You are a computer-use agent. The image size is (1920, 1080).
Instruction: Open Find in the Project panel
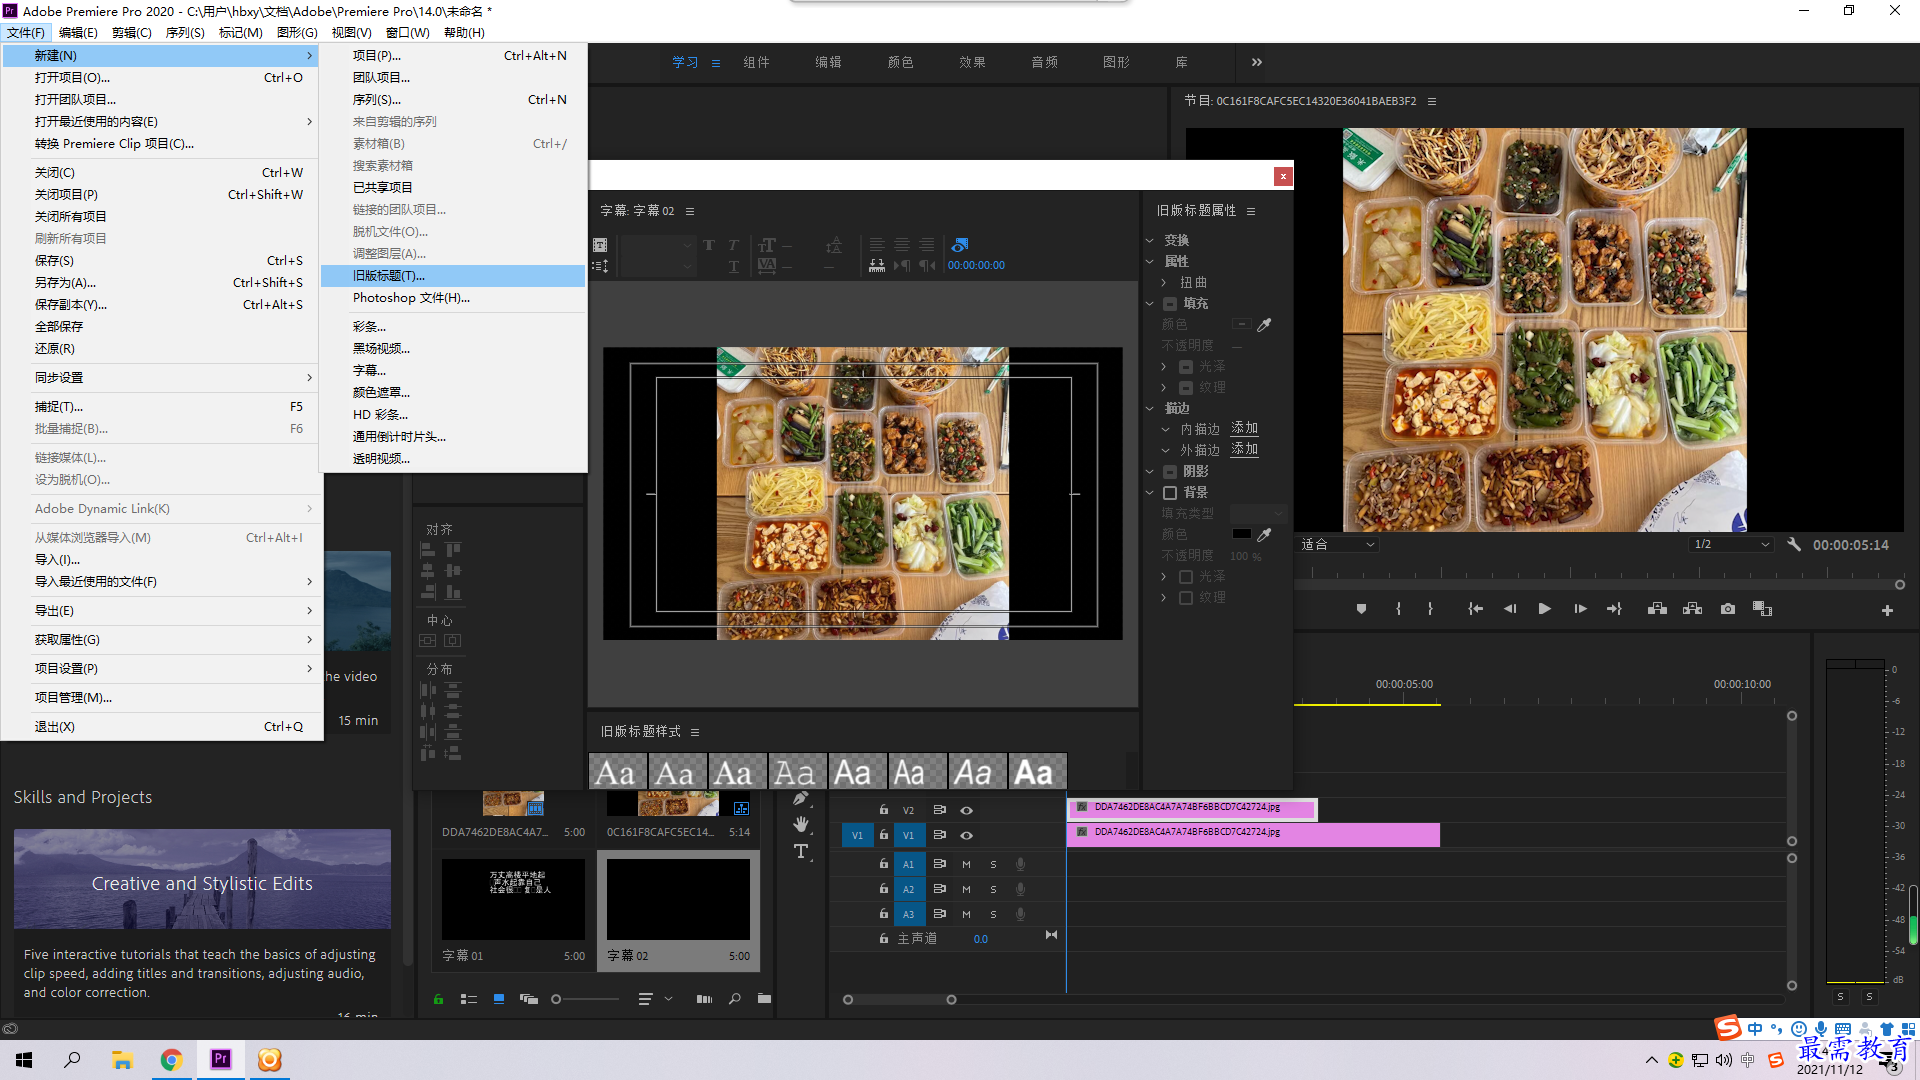pyautogui.click(x=735, y=999)
